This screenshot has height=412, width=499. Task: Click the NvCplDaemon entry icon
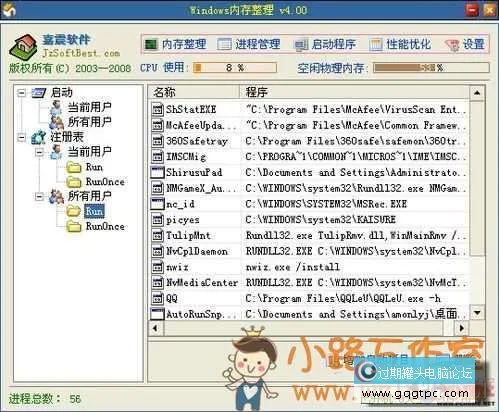point(157,251)
